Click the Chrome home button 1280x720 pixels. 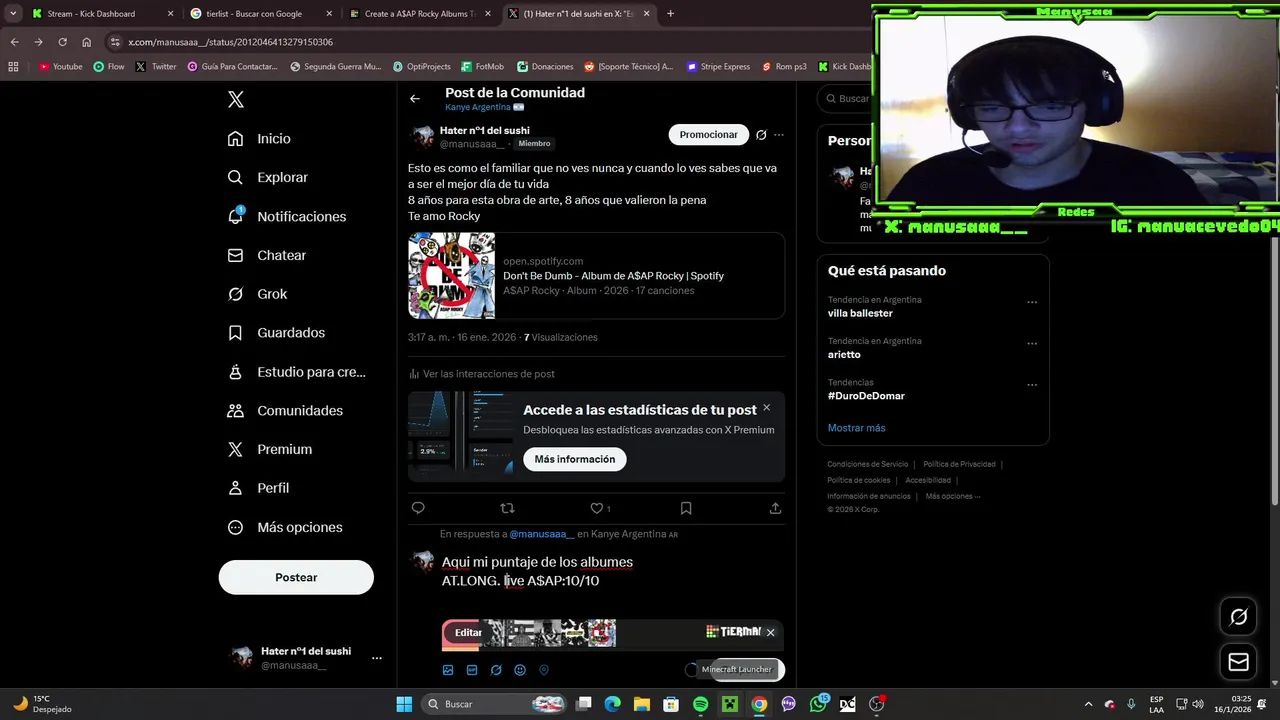[x=87, y=42]
